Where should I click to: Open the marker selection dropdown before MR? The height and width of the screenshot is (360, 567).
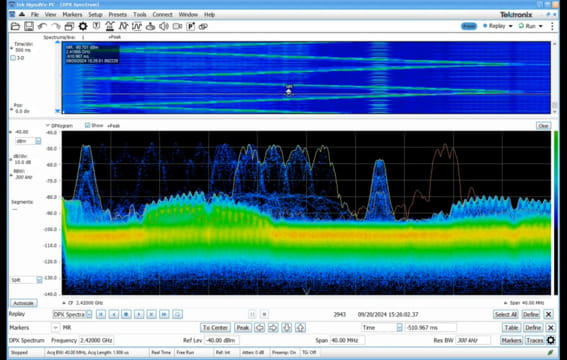point(55,327)
